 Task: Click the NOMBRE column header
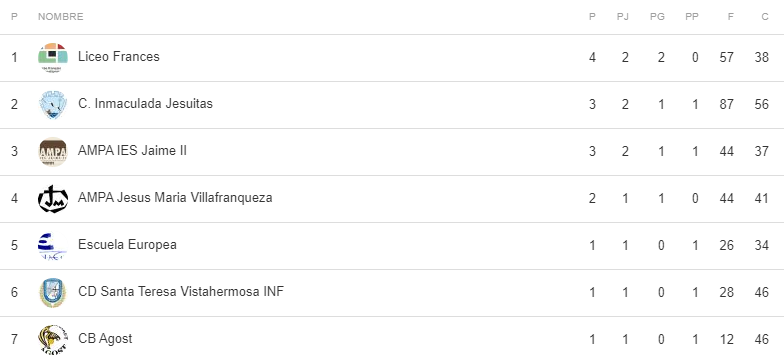coord(60,17)
